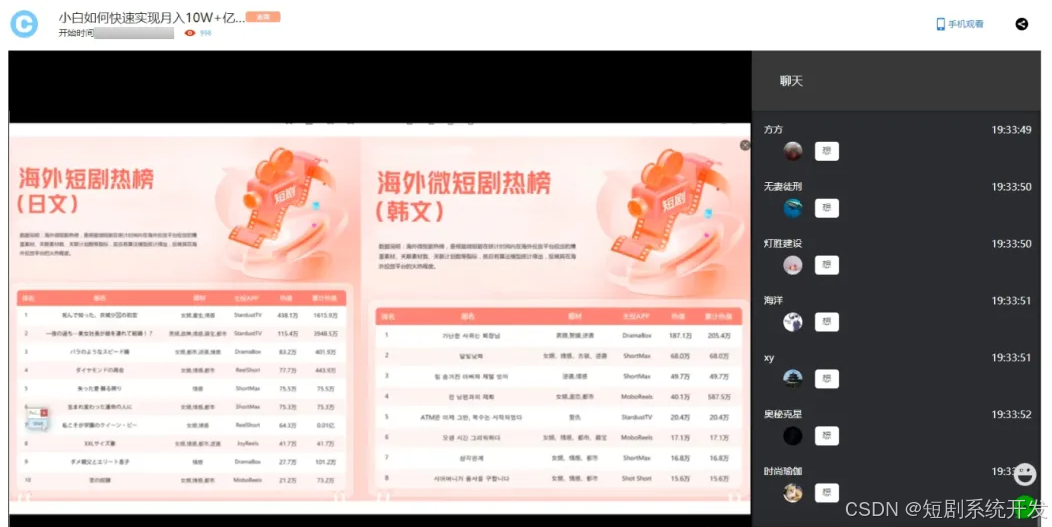The width and height of the screenshot is (1052, 527).
Task: Click the 101.2万 cumulative value
Action: [x=325, y=462]
